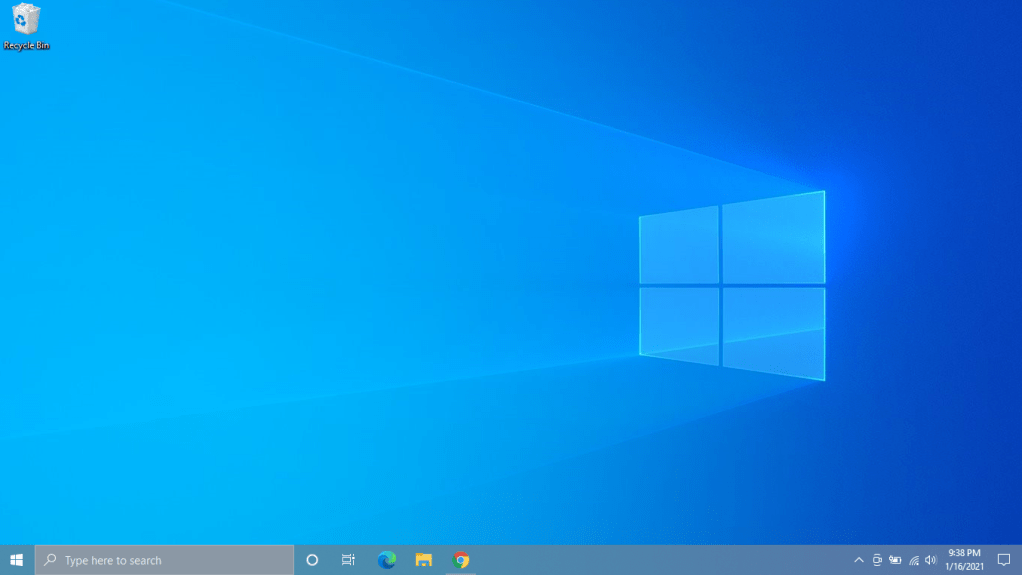Open the battery status flyout
This screenshot has height=575, width=1022.
coord(895,560)
